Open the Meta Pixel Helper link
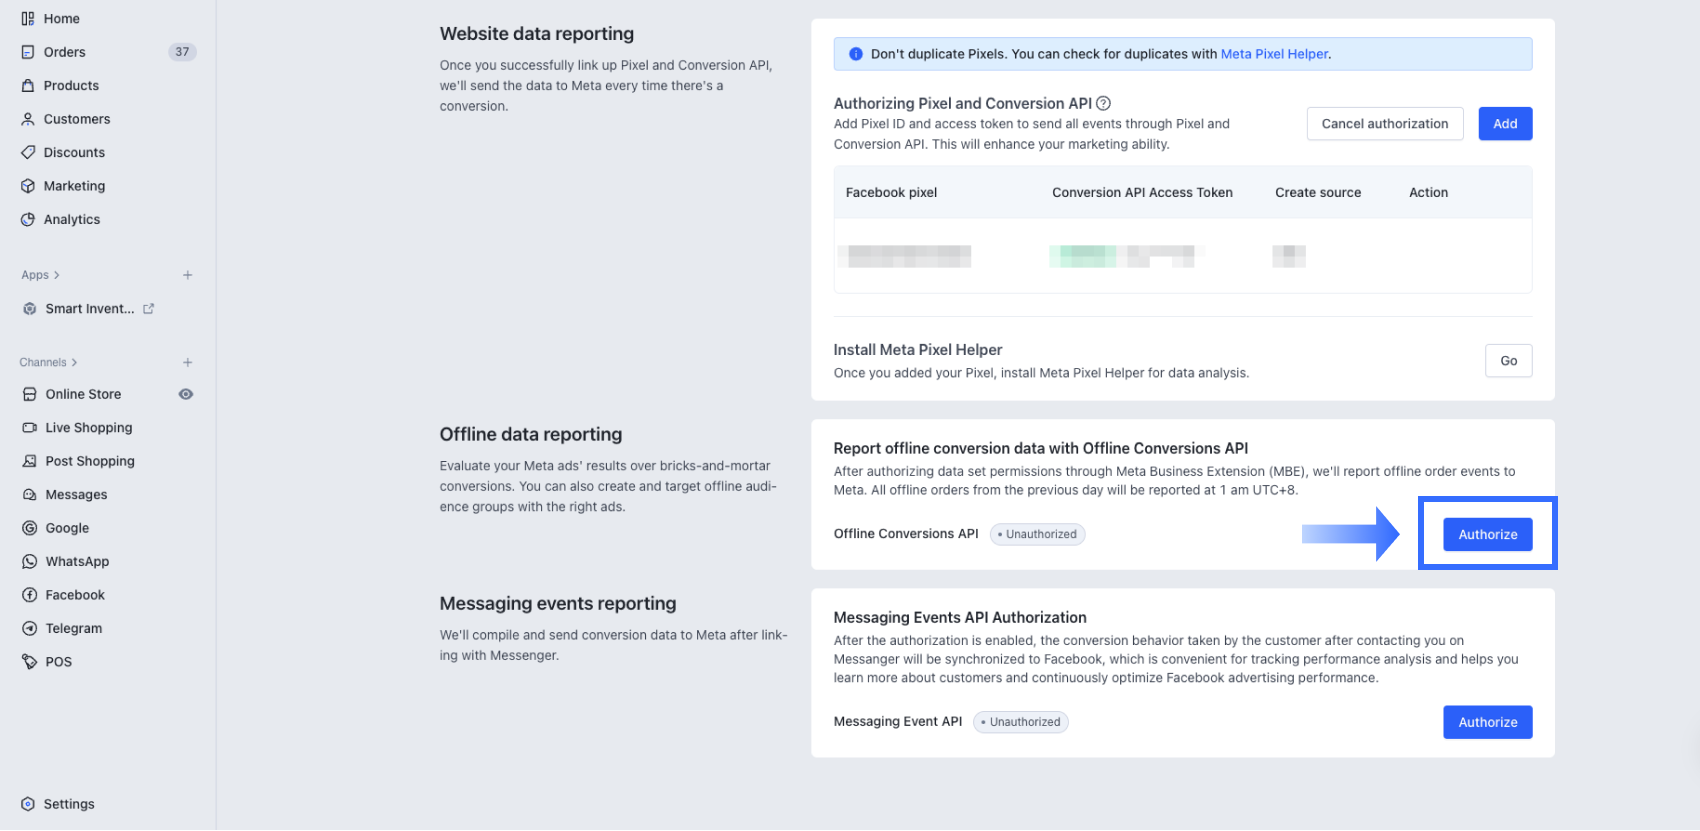This screenshot has height=831, width=1700. tap(1274, 54)
